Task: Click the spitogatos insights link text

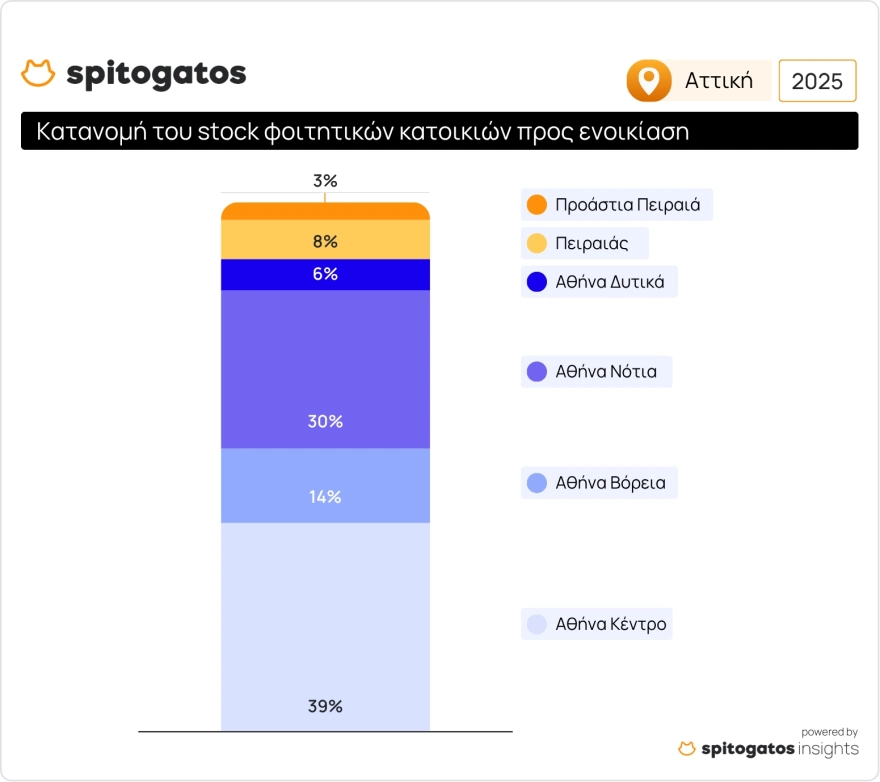Action: (x=779, y=749)
